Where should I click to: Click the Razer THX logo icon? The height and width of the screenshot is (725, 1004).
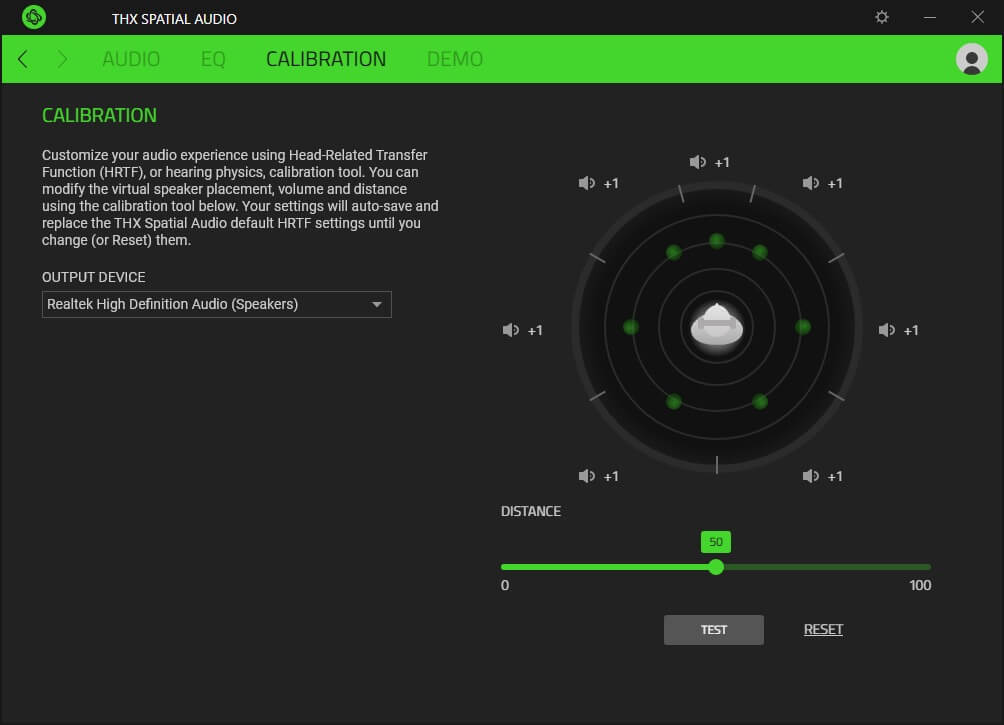(x=34, y=17)
